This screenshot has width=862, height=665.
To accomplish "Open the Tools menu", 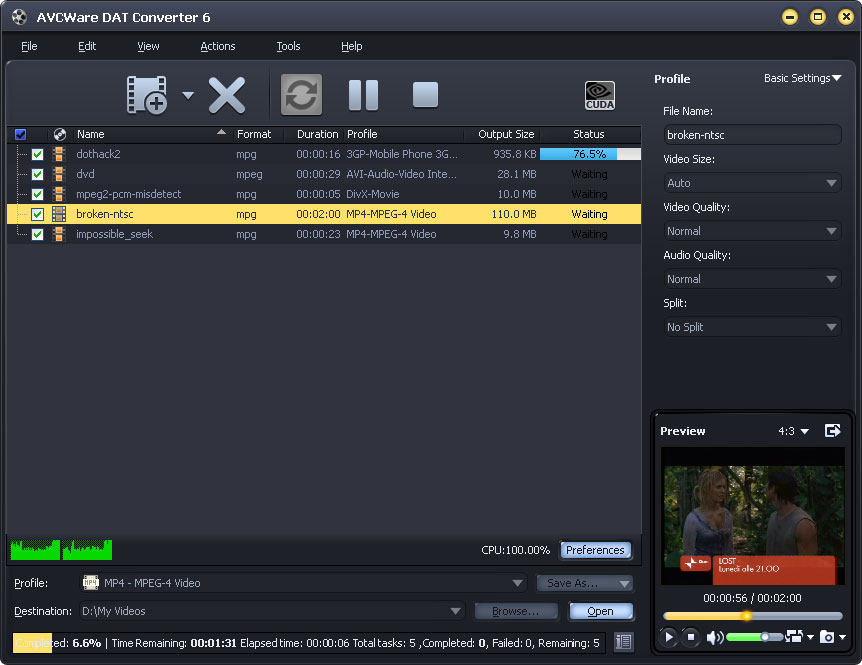I will (x=288, y=46).
